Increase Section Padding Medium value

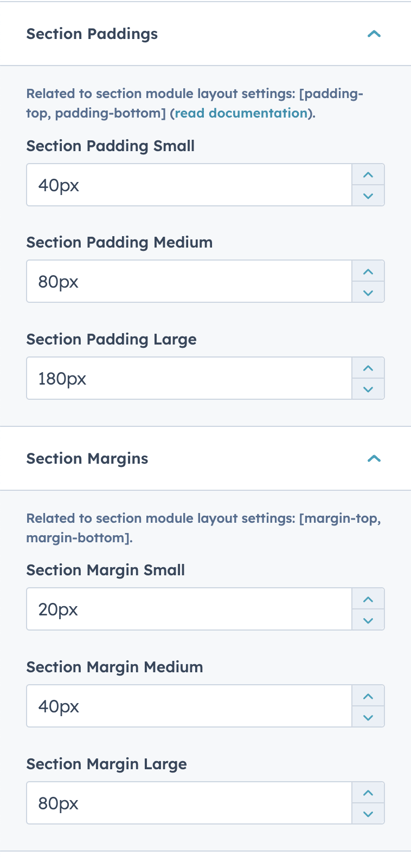tap(368, 272)
